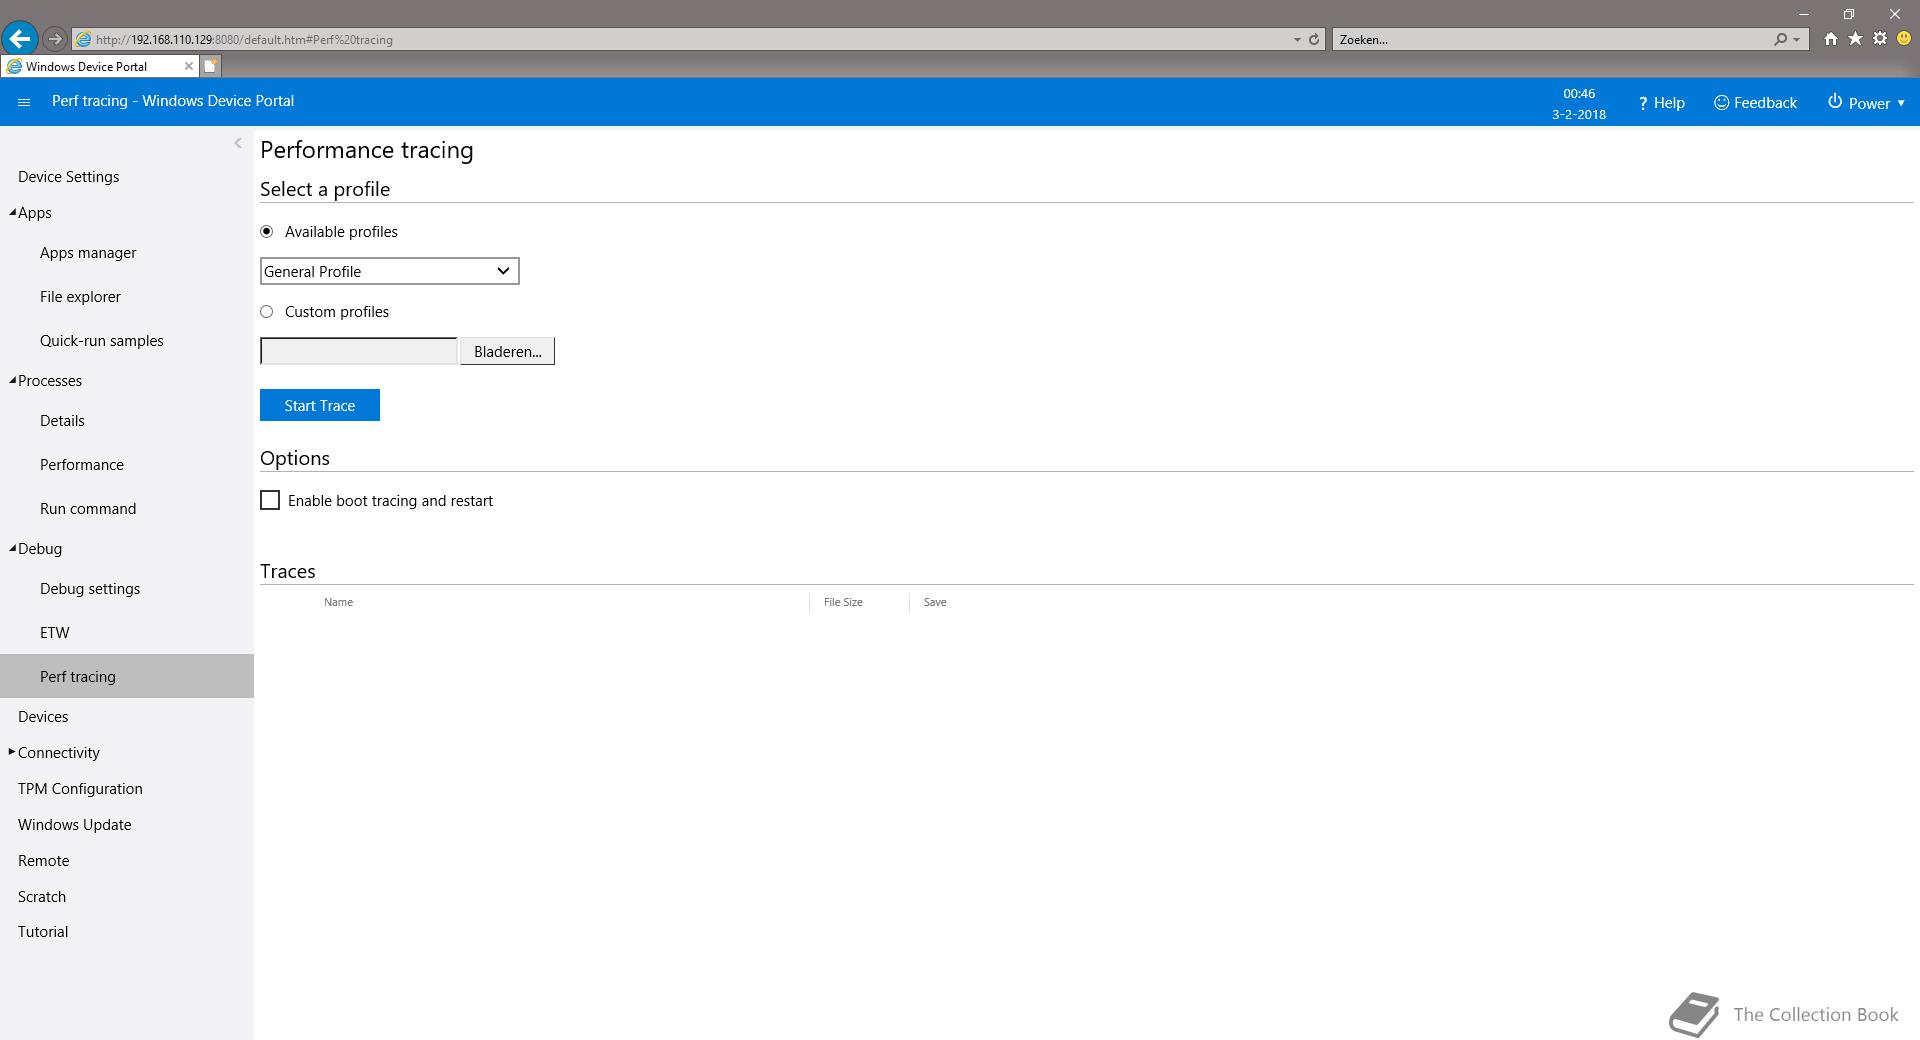
Task: Click the search magnifier icon
Action: point(1780,39)
